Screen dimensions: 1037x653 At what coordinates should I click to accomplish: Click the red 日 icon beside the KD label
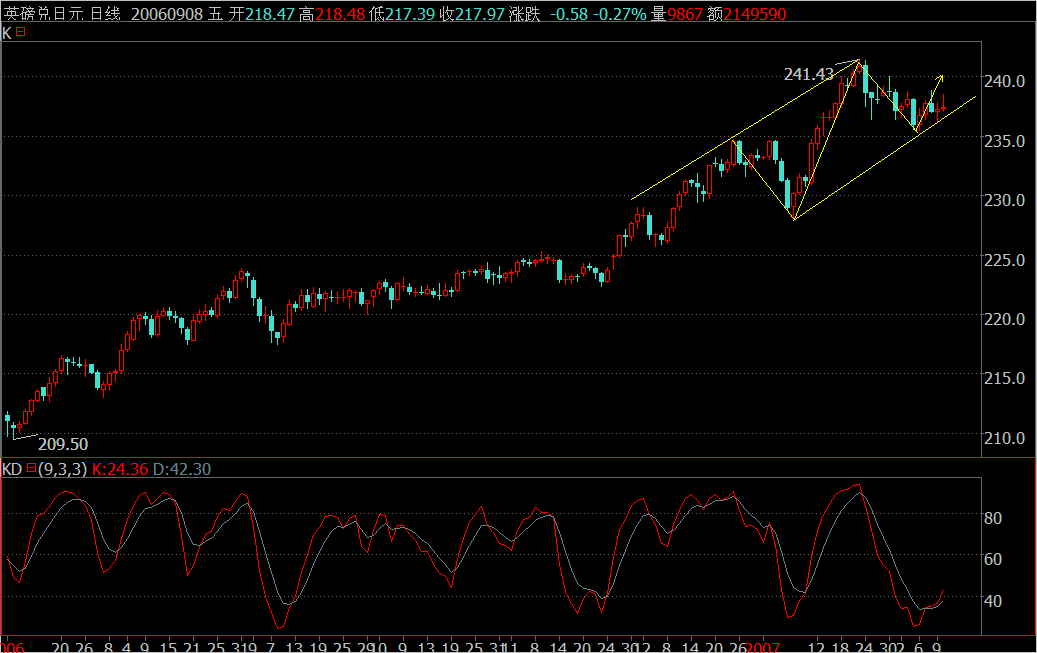click(x=32, y=467)
